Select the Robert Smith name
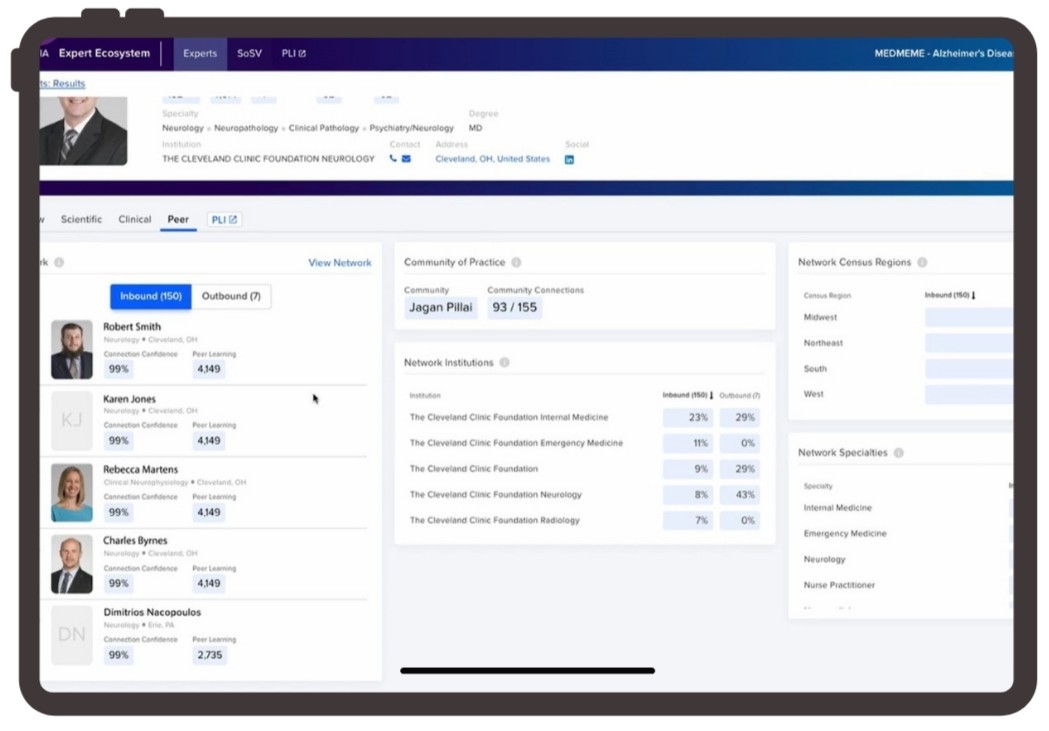Screen dimensions: 1049x731 [x=132, y=326]
